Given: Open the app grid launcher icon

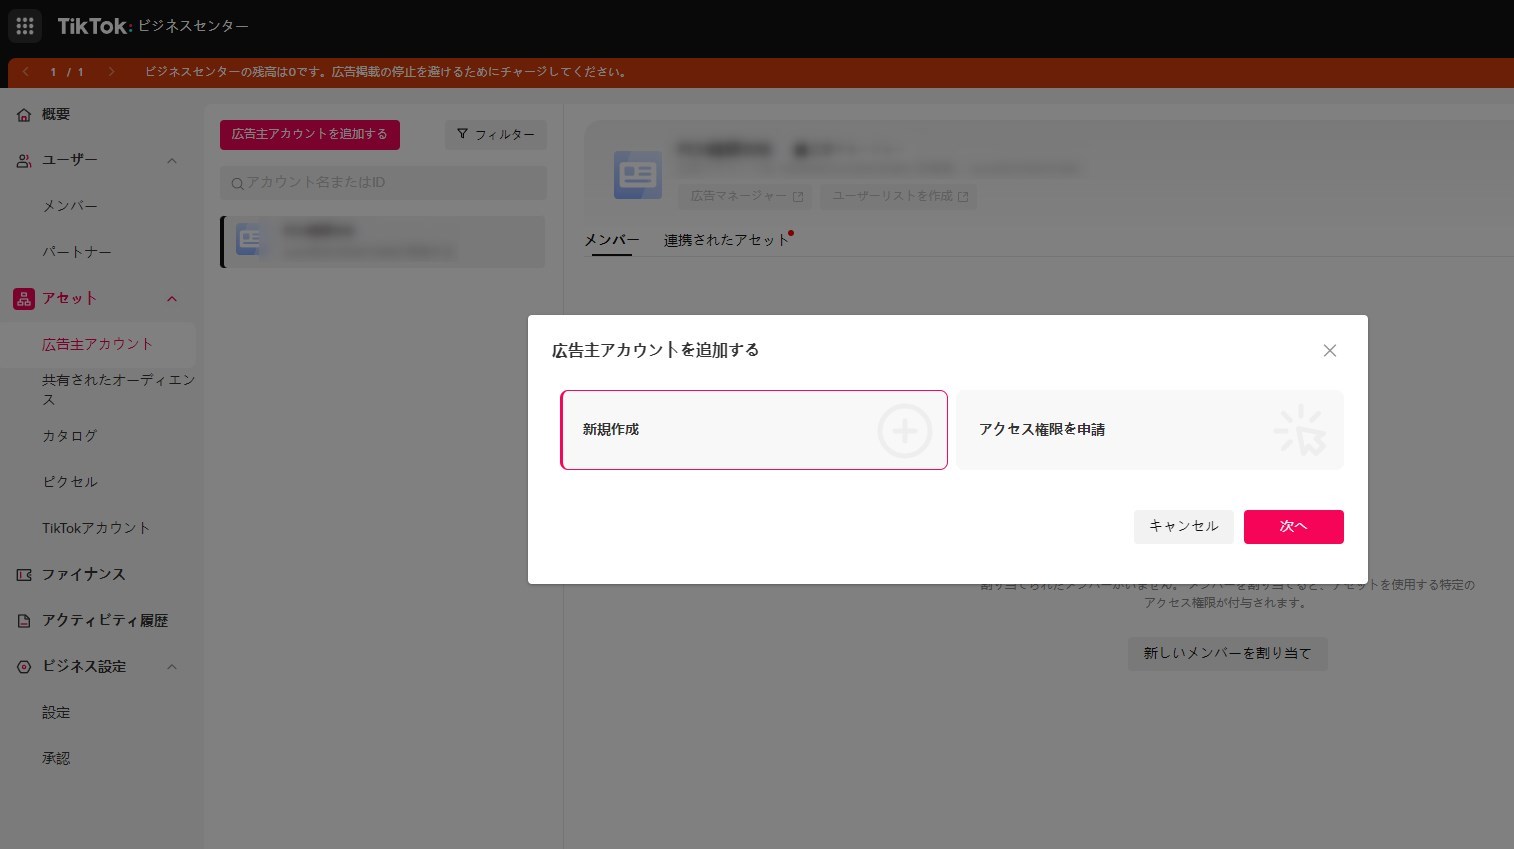Looking at the screenshot, I should 25,26.
